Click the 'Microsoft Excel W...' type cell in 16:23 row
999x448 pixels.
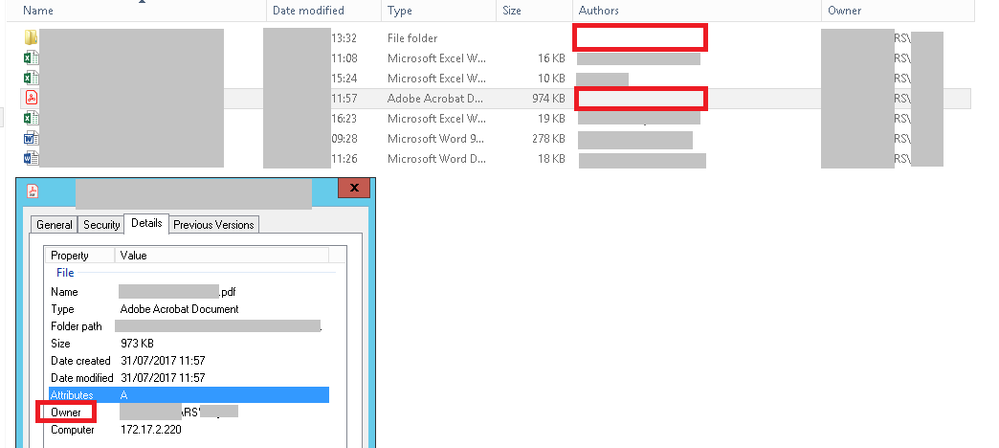tap(436, 119)
